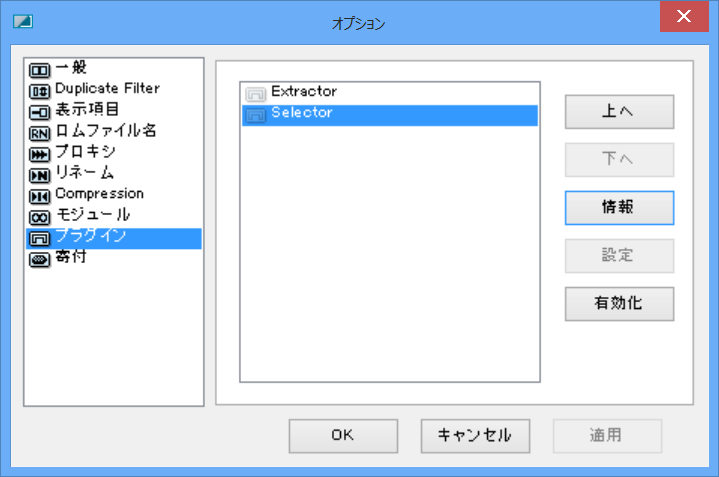This screenshot has height=477, width=719.
Task: Enable the plugin with 有効化
Action: [619, 304]
